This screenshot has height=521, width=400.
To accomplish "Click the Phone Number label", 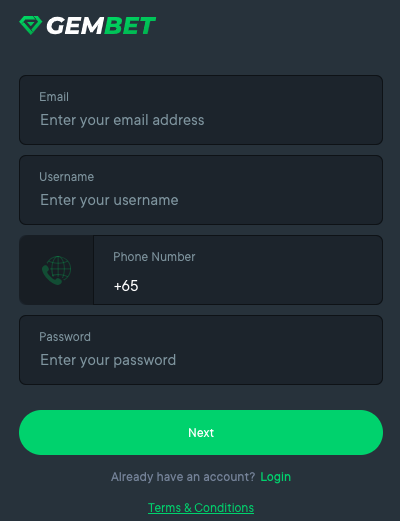I will pyautogui.click(x=154, y=257).
